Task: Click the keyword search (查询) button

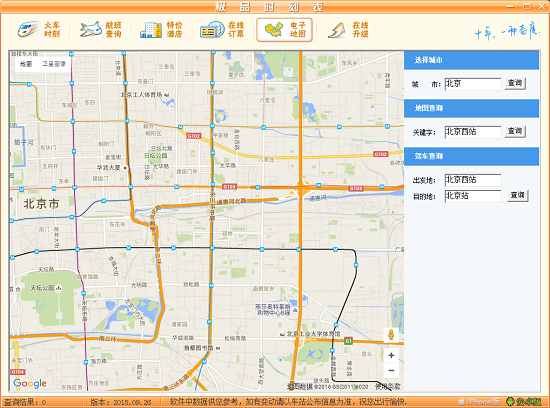Action: (x=515, y=131)
